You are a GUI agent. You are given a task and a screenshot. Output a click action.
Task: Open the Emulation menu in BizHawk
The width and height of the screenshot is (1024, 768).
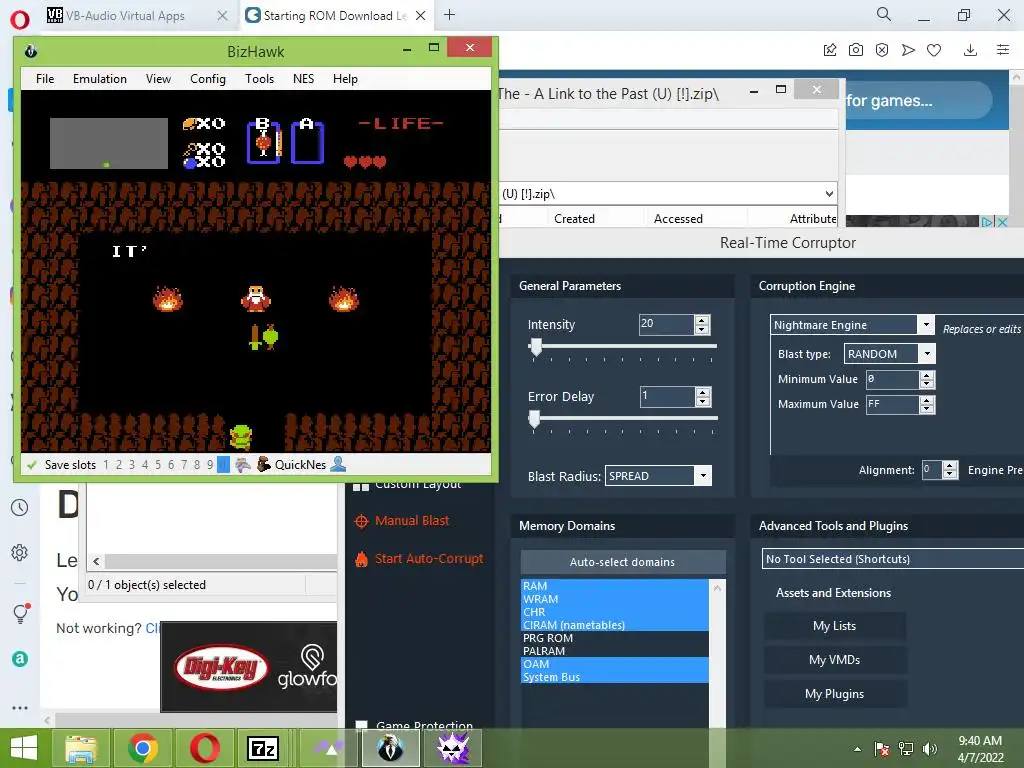tap(100, 79)
